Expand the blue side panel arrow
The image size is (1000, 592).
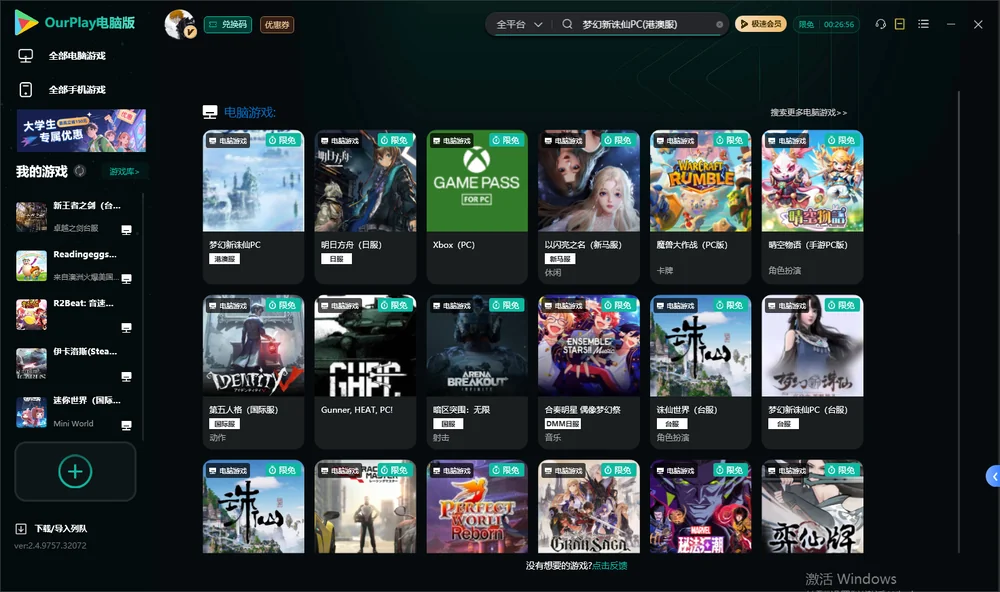[993, 477]
